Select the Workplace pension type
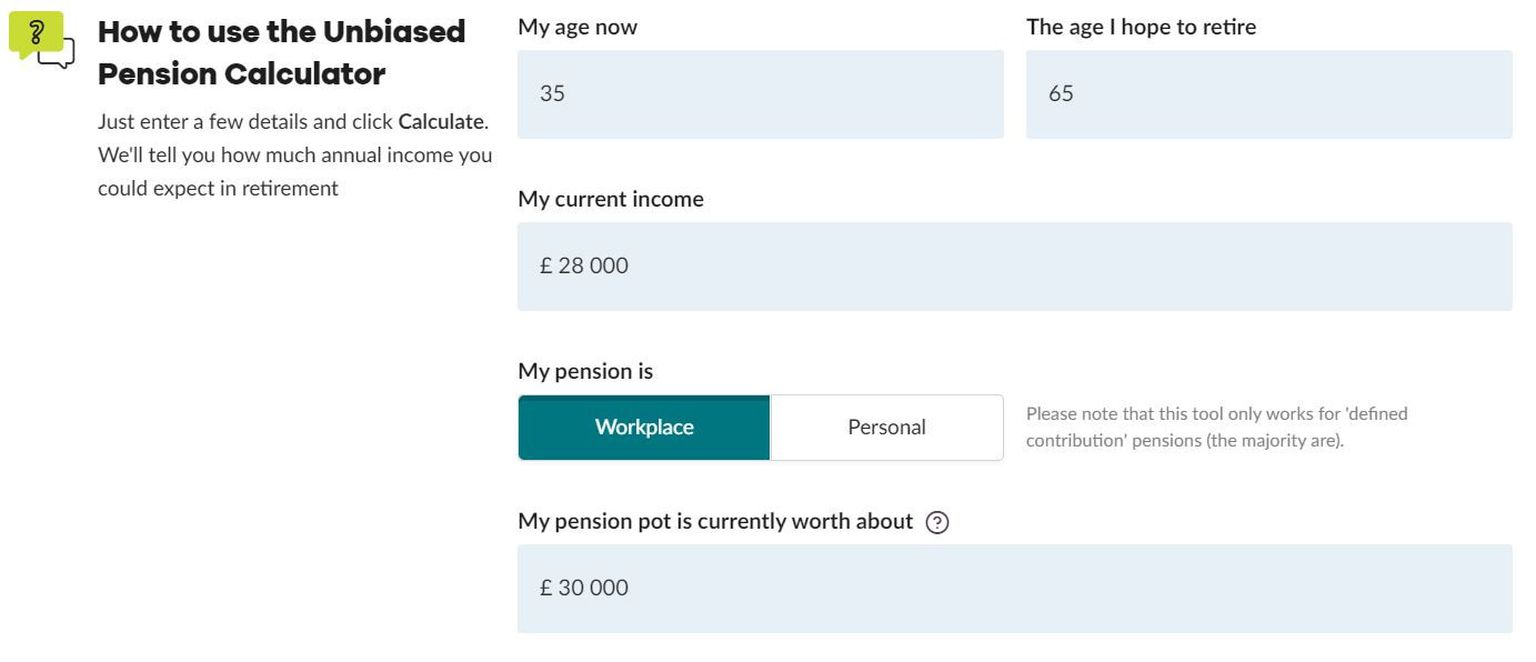Image resolution: width=1536 pixels, height=662 pixels. click(643, 427)
